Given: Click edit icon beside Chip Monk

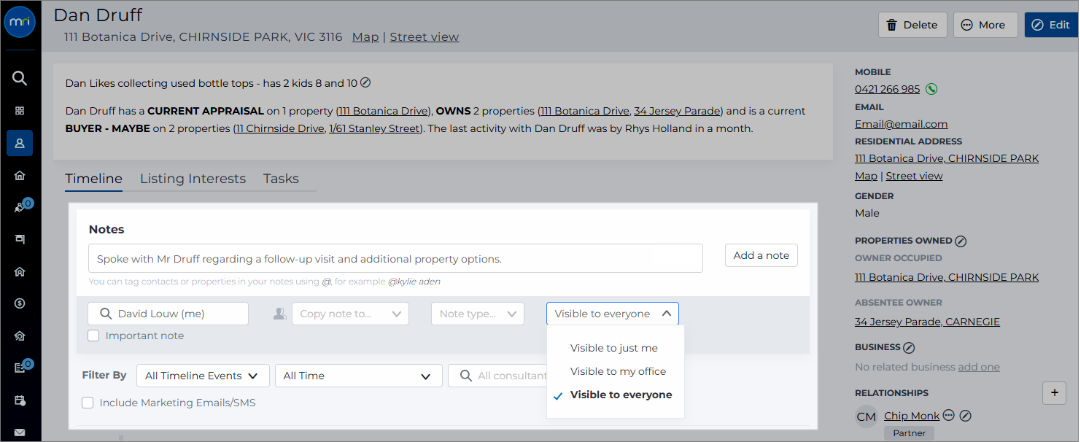Looking at the screenshot, I should [x=966, y=416].
